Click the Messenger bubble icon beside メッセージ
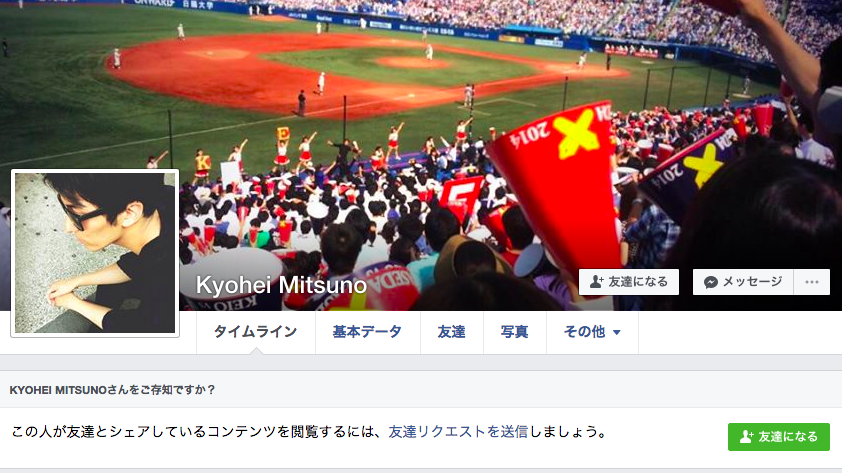 711,282
